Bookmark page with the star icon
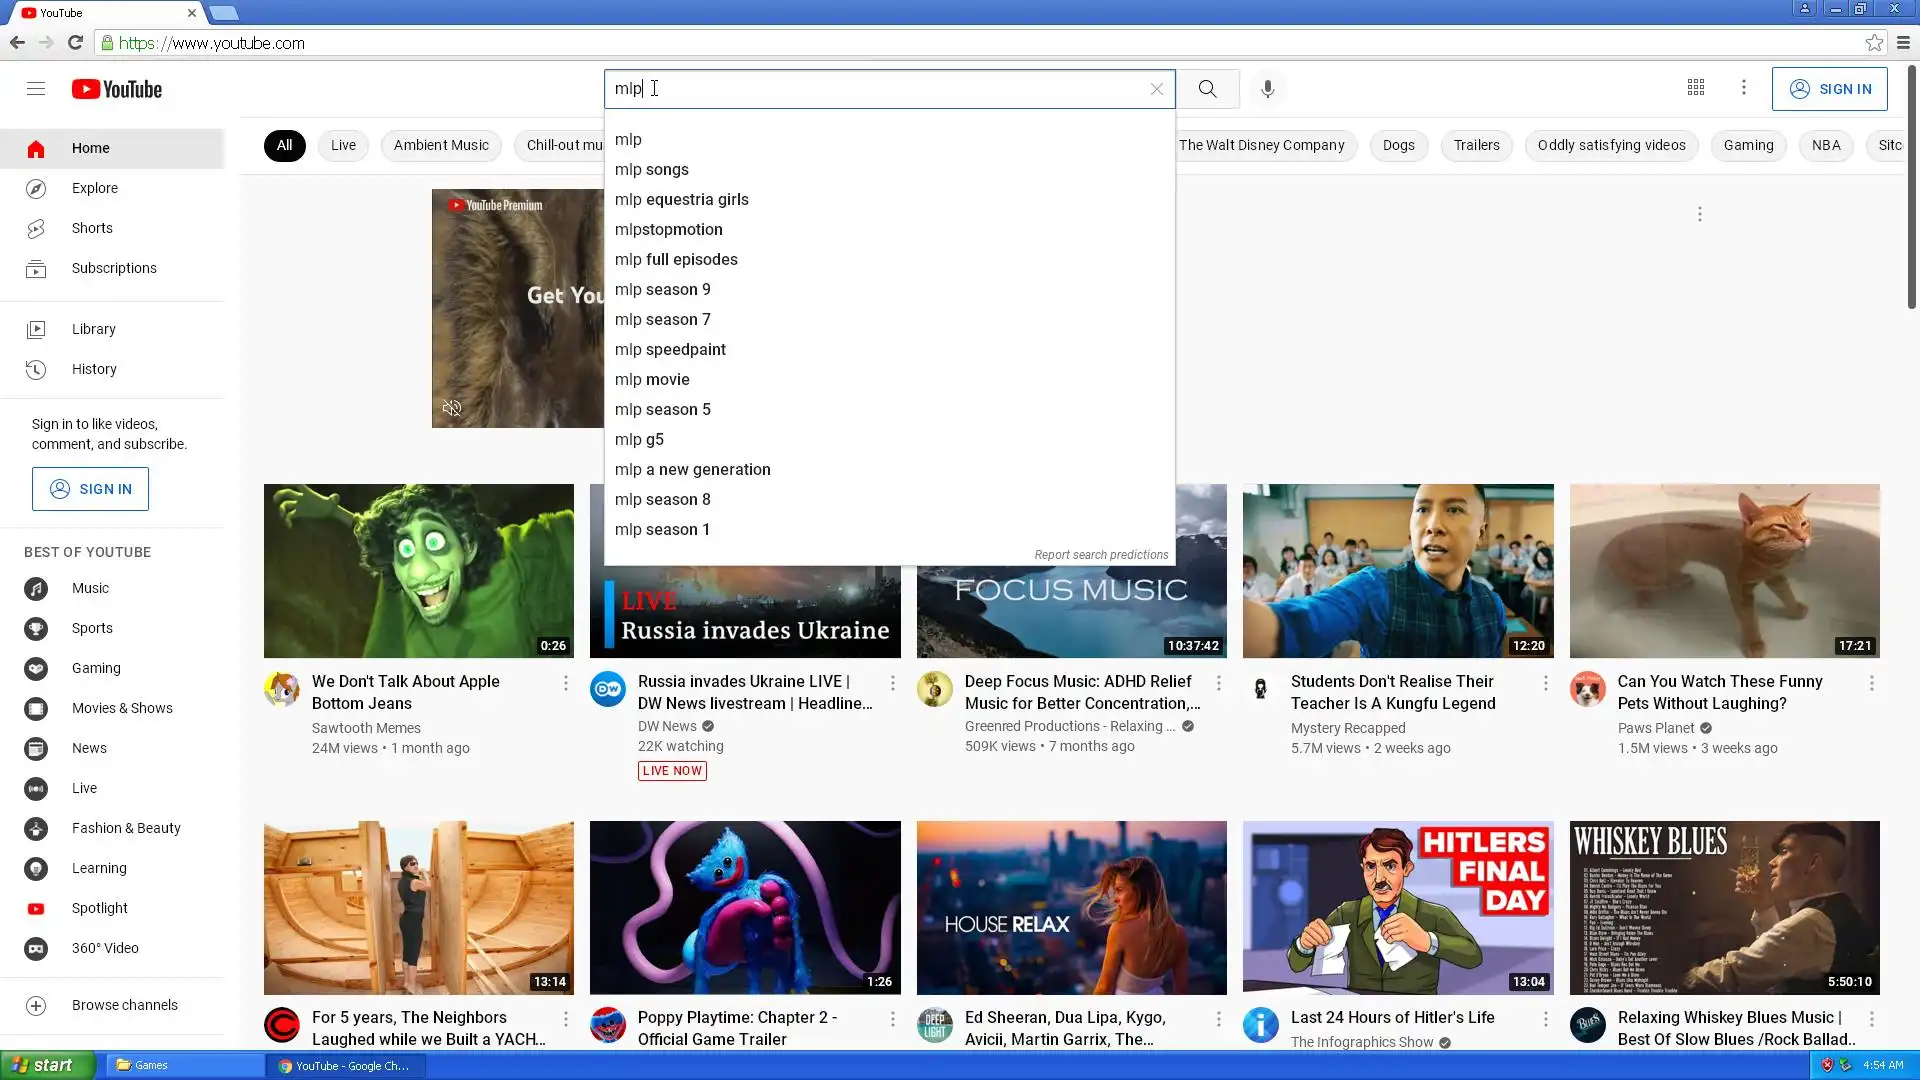 (x=1874, y=43)
